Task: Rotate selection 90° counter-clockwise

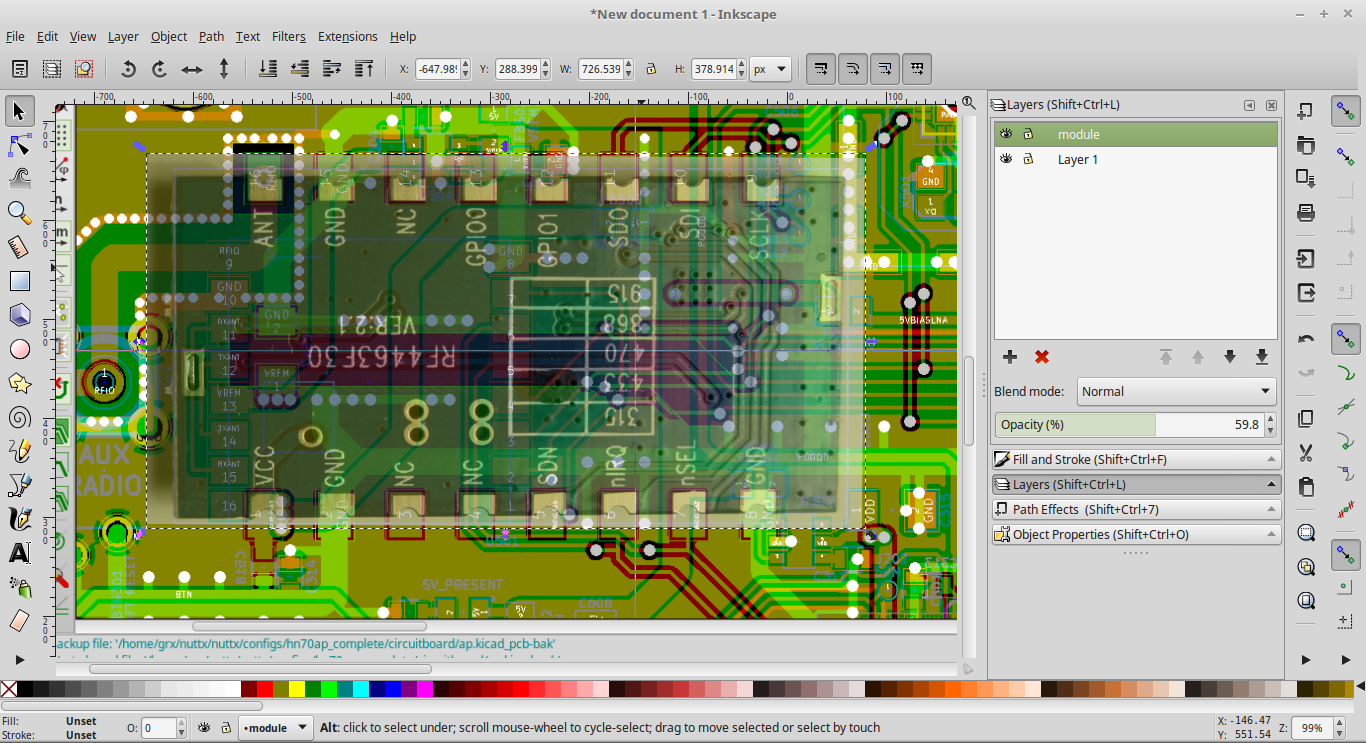Action: (x=128, y=69)
